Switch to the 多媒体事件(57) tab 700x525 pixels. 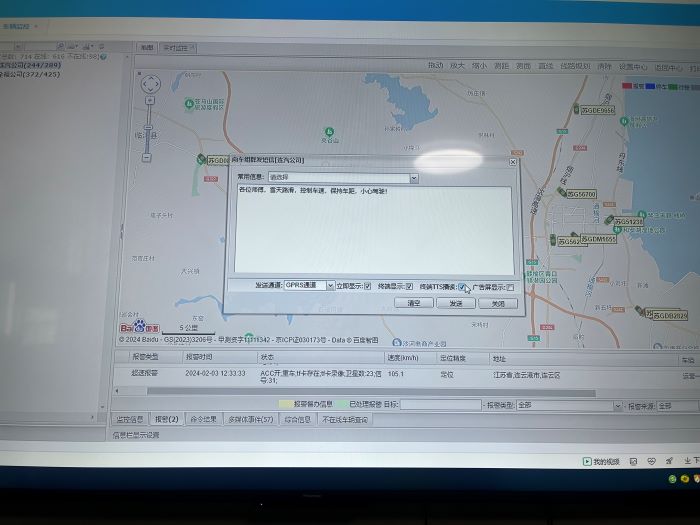[250, 420]
